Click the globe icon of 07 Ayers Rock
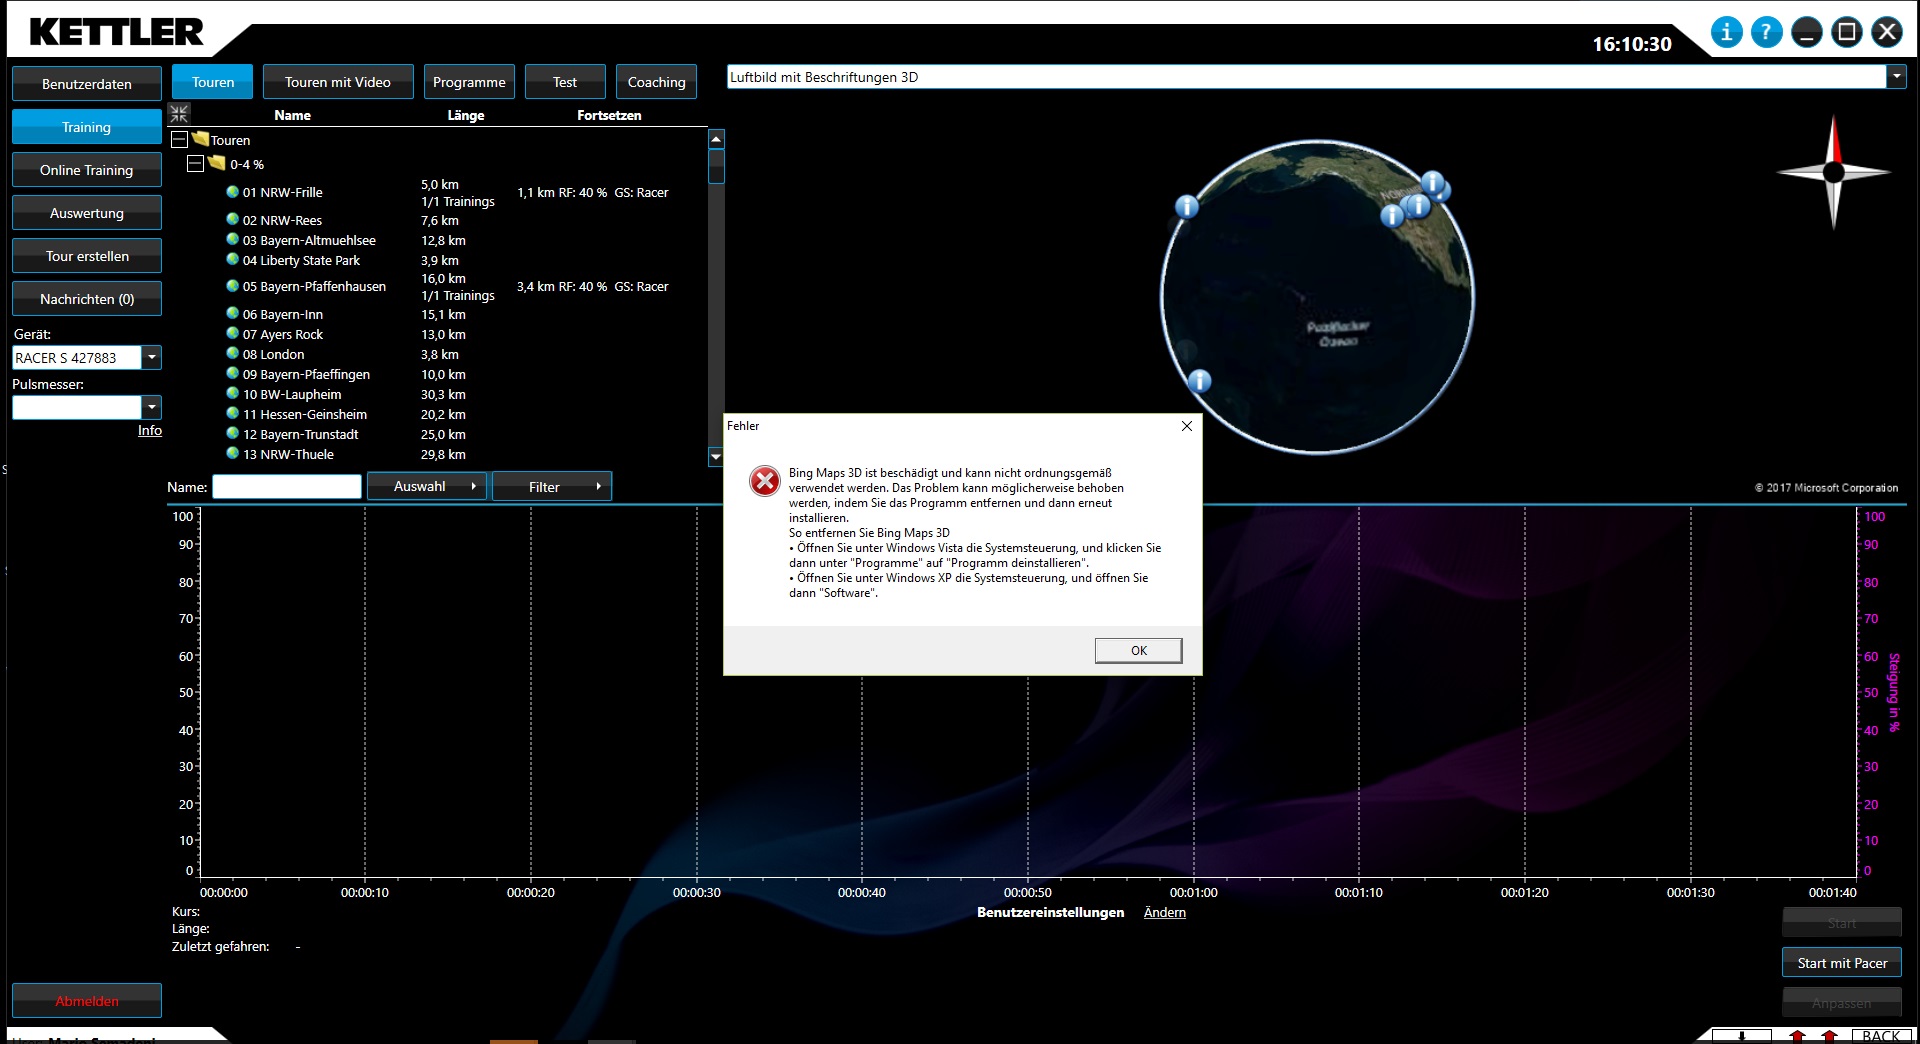This screenshot has width=1920, height=1044. (233, 333)
